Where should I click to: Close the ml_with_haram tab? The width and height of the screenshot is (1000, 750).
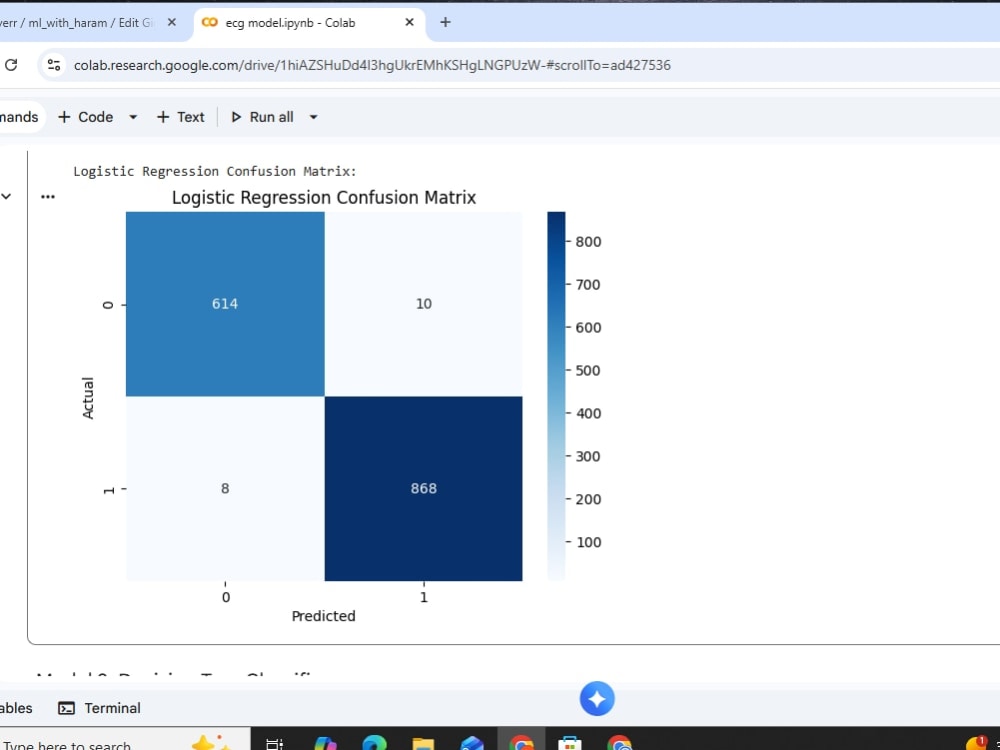coord(172,22)
